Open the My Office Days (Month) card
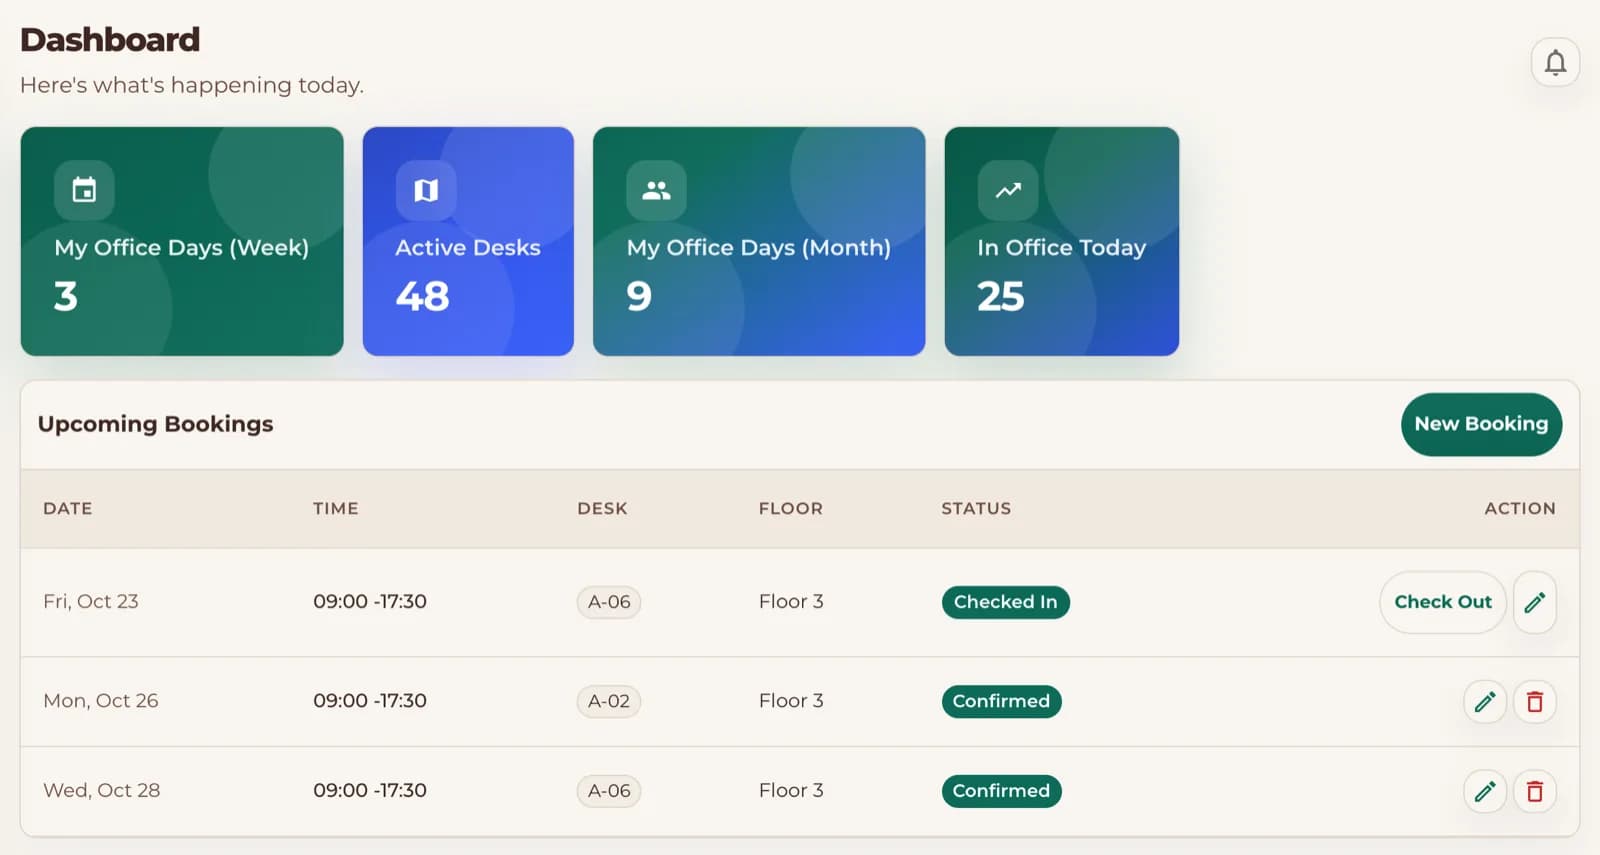 [759, 241]
